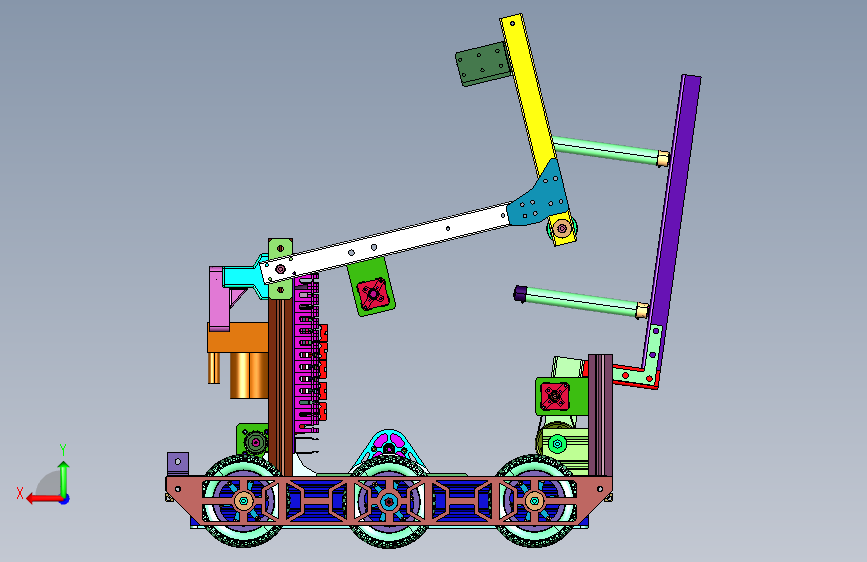Select the small purple block at chassis front
867x562 pixels.
click(178, 462)
